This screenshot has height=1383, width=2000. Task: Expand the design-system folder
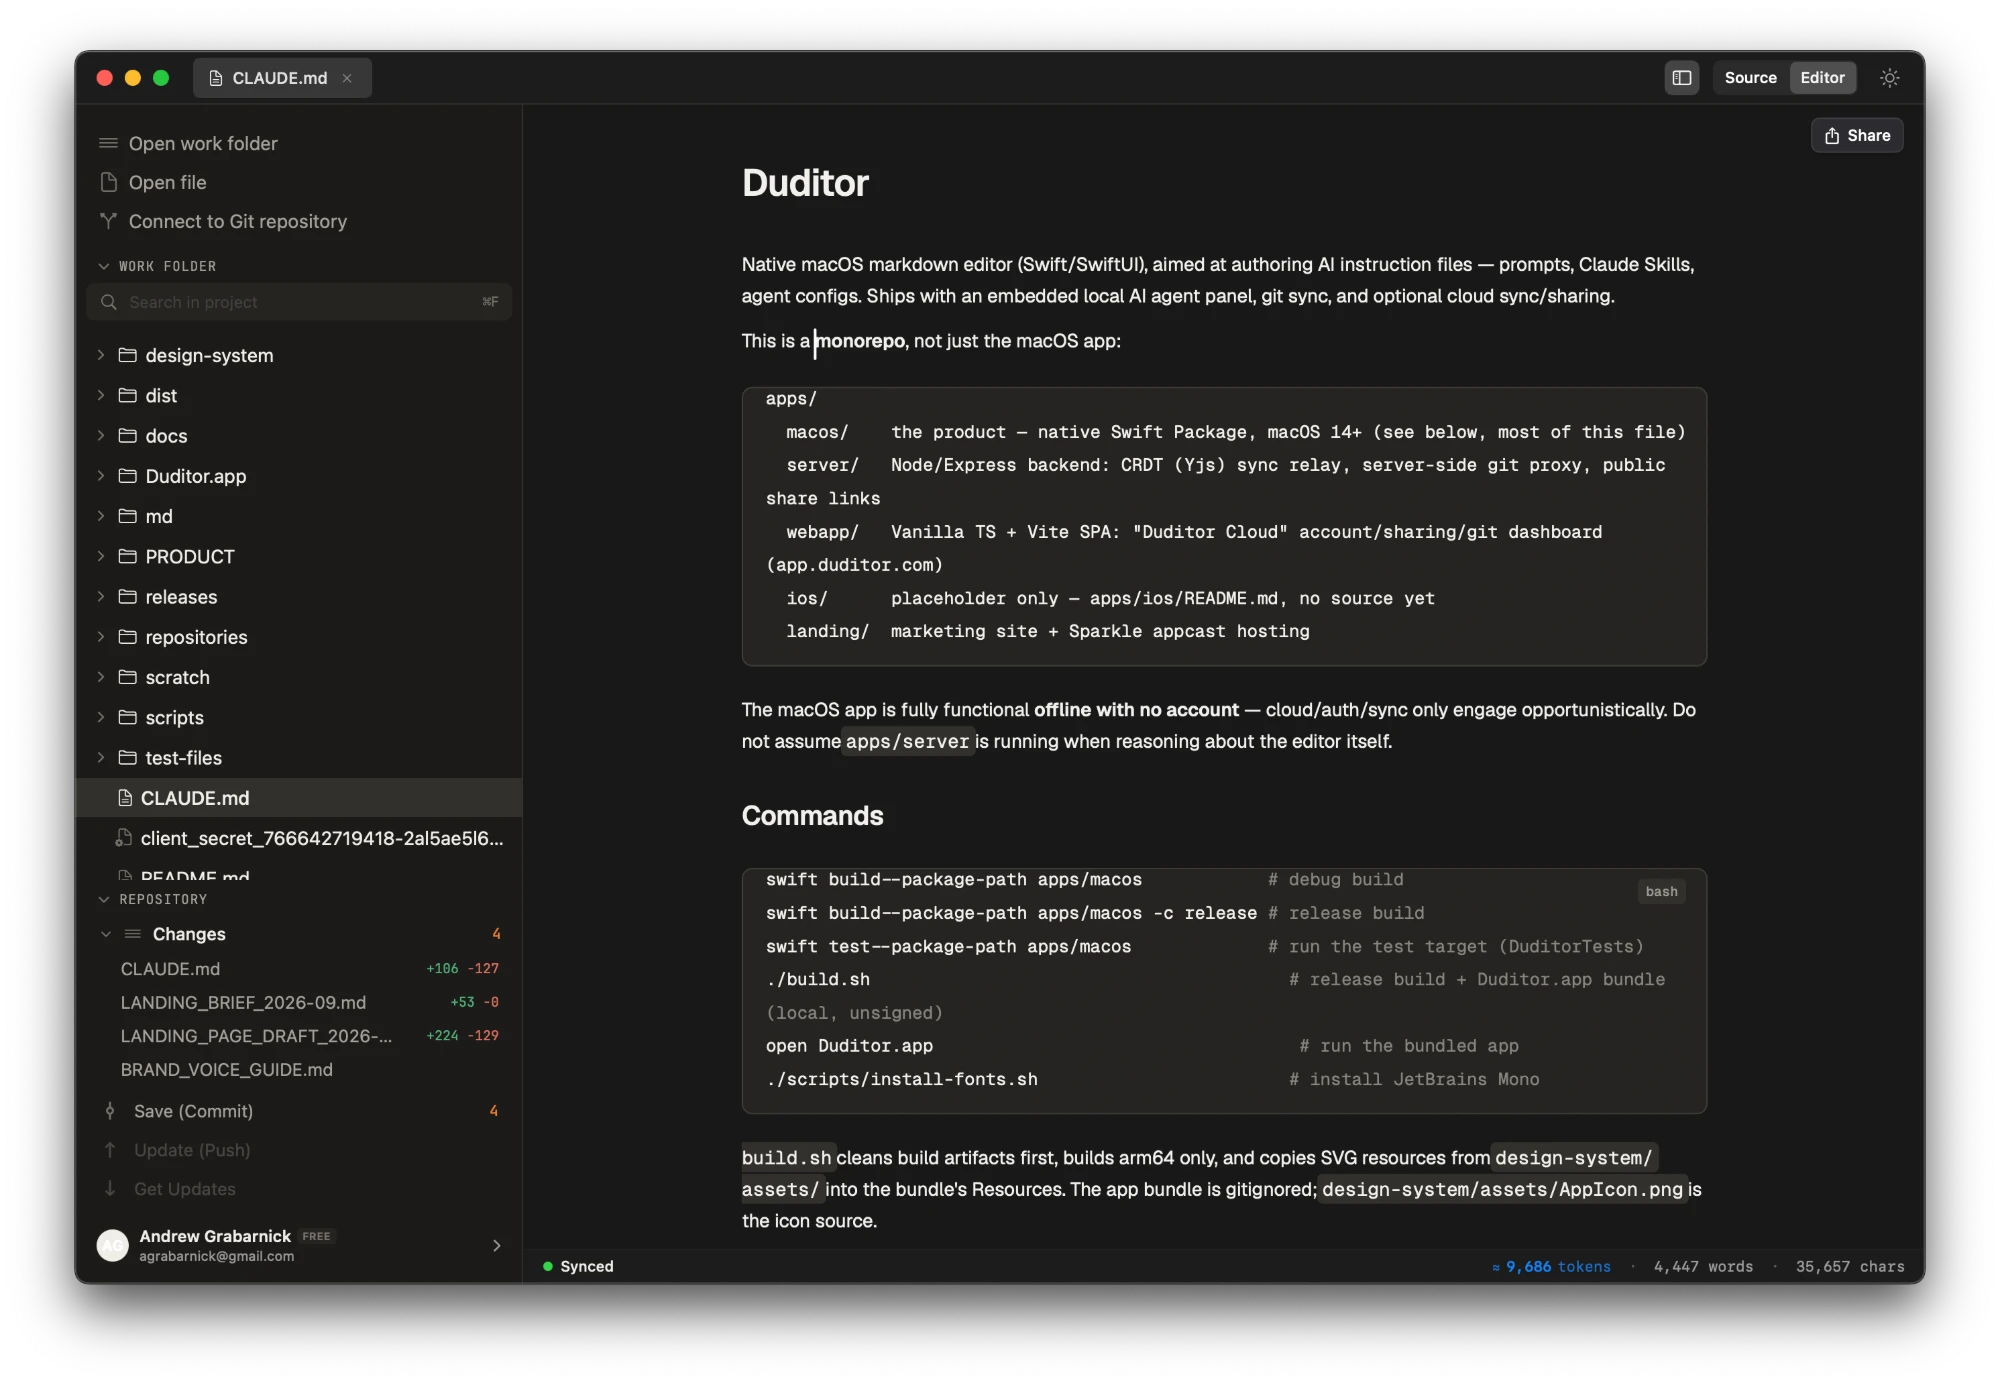pos(101,355)
